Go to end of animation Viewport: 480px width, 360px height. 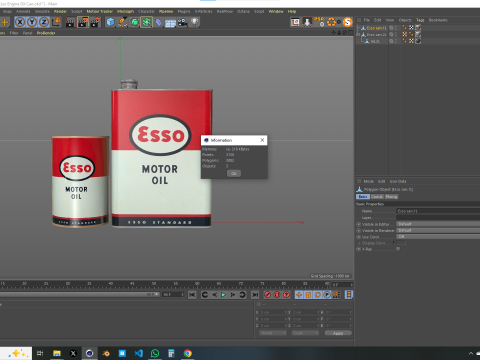(x=255, y=295)
